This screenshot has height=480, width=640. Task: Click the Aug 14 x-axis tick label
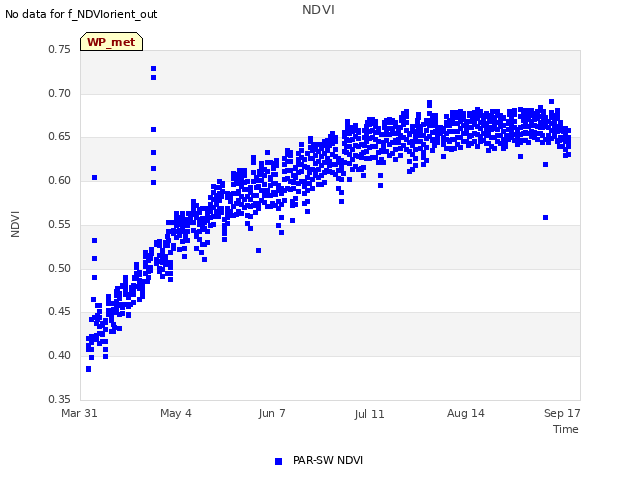[x=465, y=413]
